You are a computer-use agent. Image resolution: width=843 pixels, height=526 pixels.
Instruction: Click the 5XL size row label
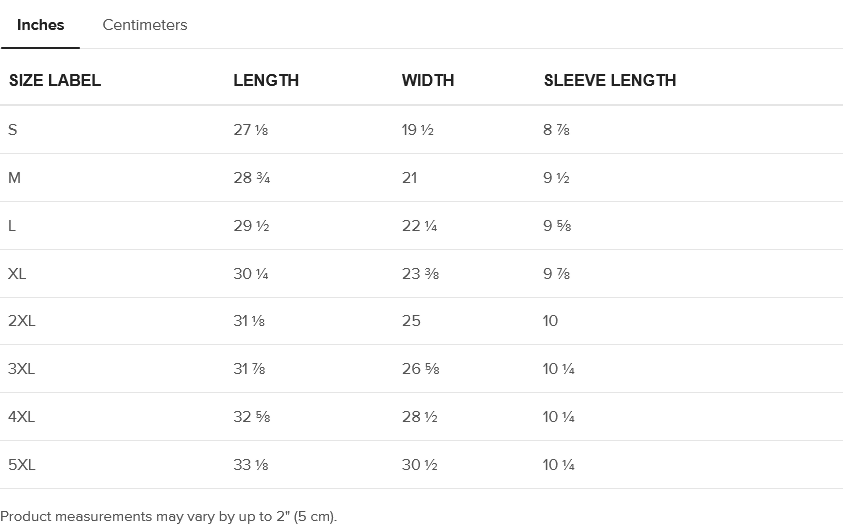tap(22, 465)
